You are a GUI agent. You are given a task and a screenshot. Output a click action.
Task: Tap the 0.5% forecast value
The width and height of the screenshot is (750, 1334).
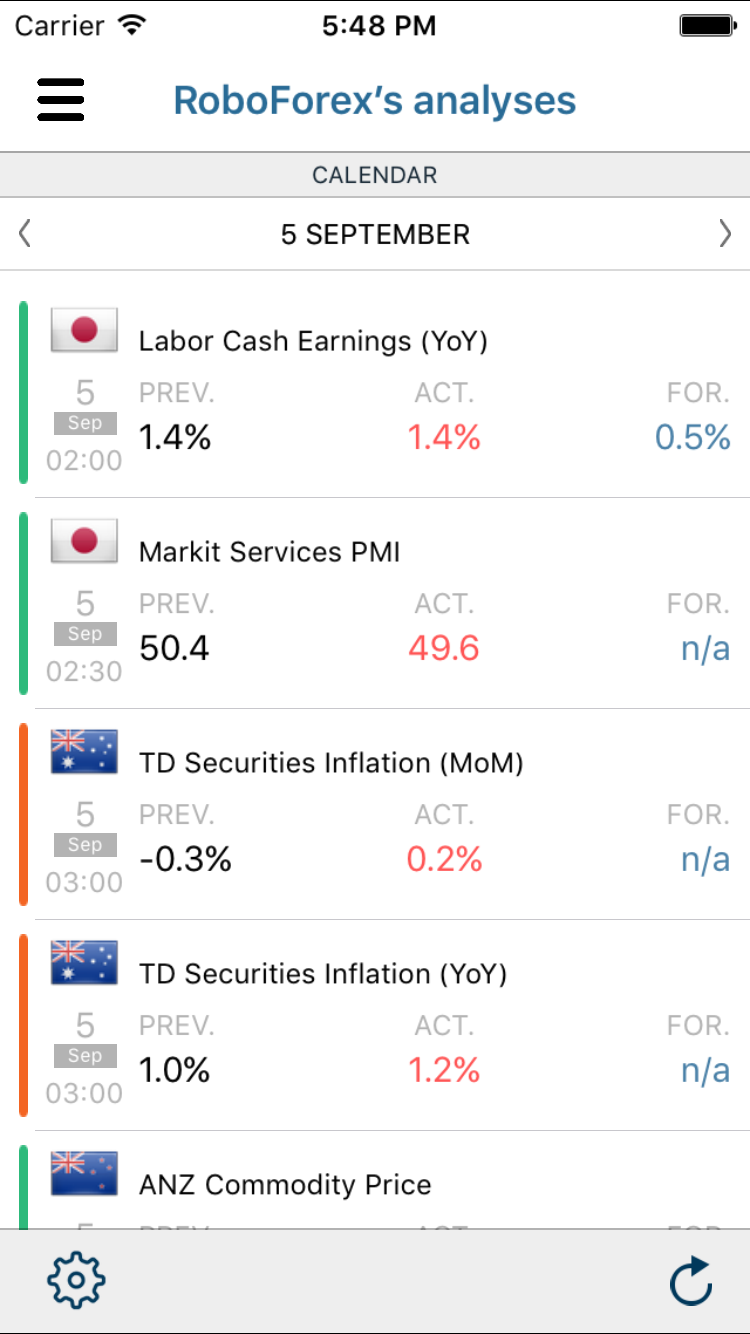pyautogui.click(x=692, y=437)
